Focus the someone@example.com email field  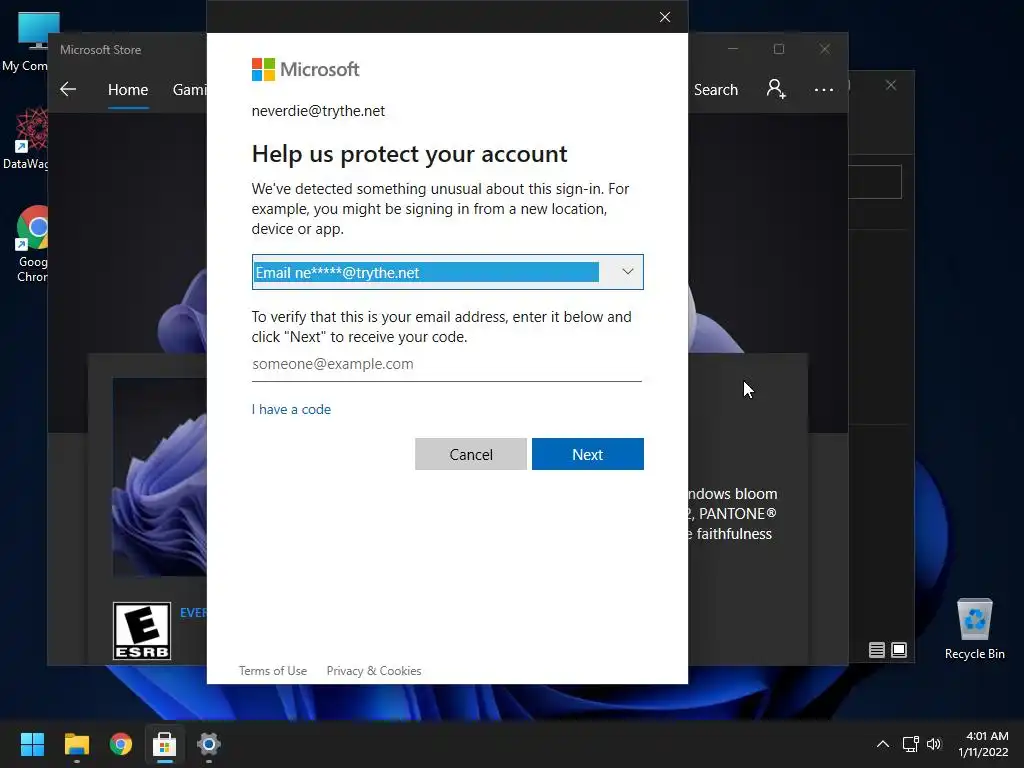point(447,364)
